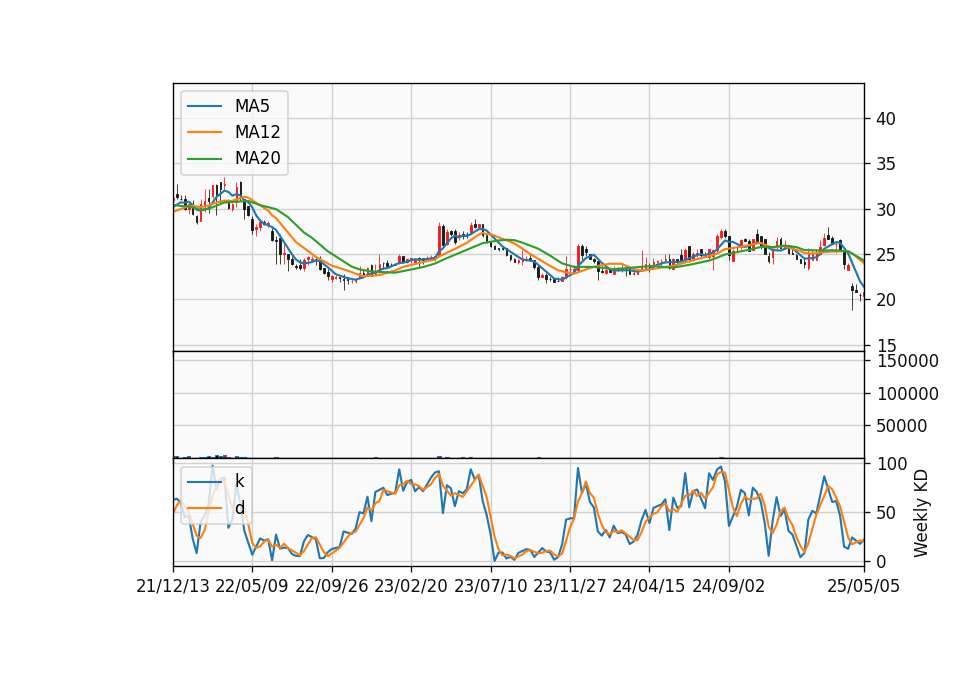Click the d legend label
The image size is (960, 690).
(x=239, y=508)
